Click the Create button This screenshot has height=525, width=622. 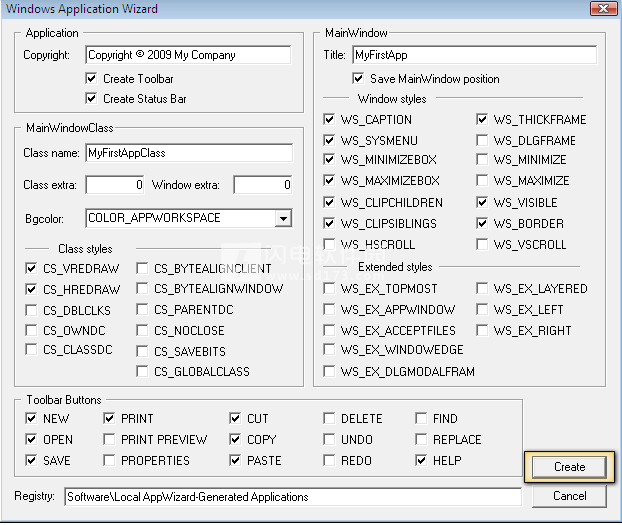(x=569, y=467)
